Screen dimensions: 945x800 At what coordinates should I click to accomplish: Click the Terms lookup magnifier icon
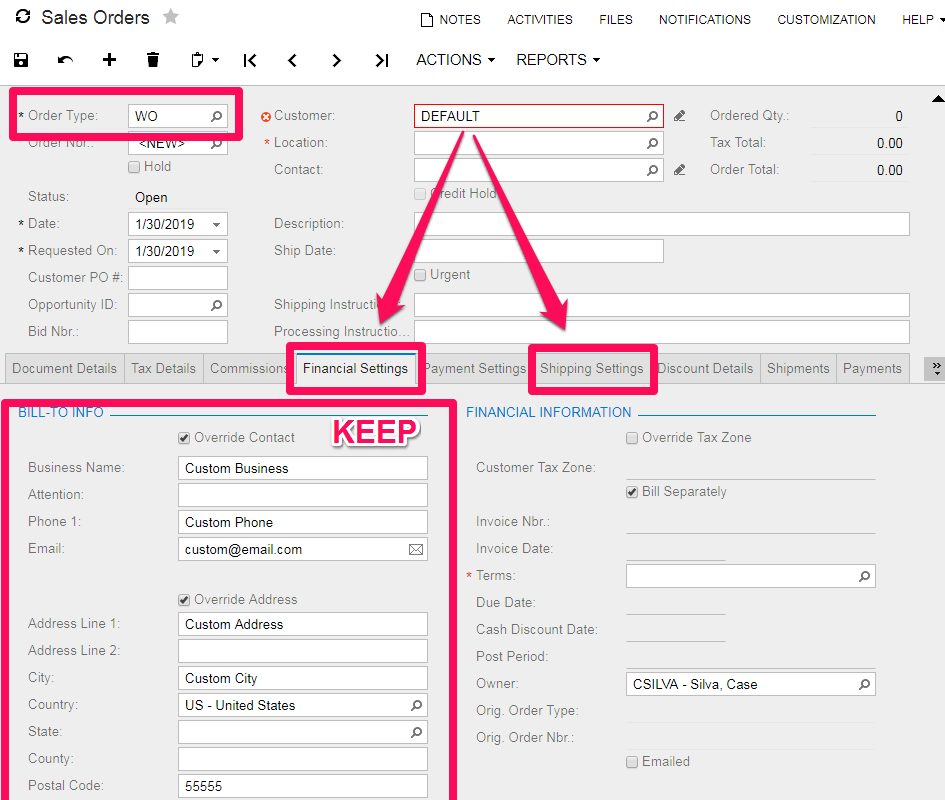[x=864, y=576]
